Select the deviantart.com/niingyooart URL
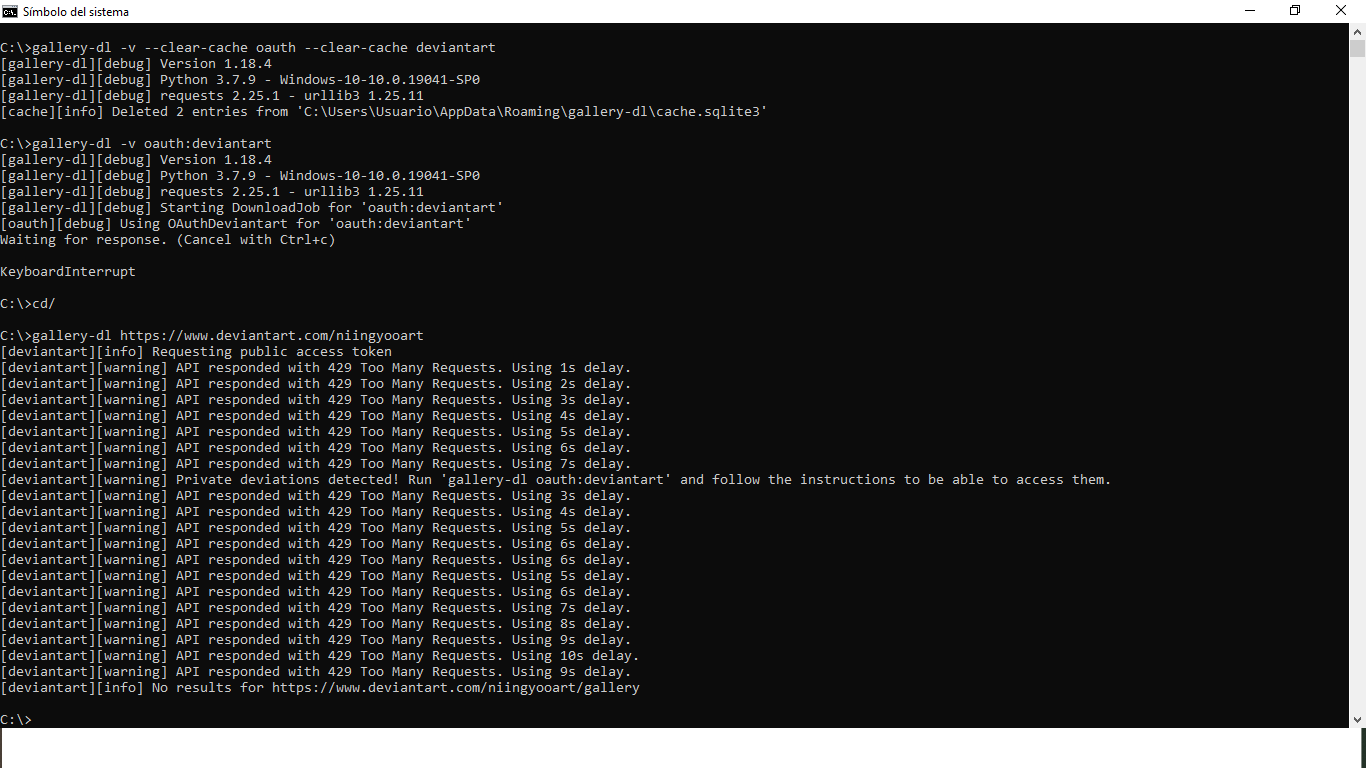Screen dimensions: 1366x768 point(270,335)
